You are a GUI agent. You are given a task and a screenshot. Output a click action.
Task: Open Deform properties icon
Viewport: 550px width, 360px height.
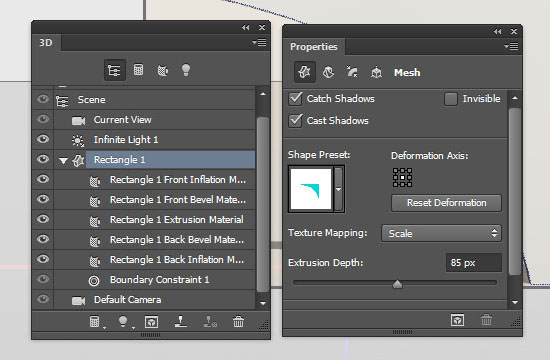pos(328,72)
